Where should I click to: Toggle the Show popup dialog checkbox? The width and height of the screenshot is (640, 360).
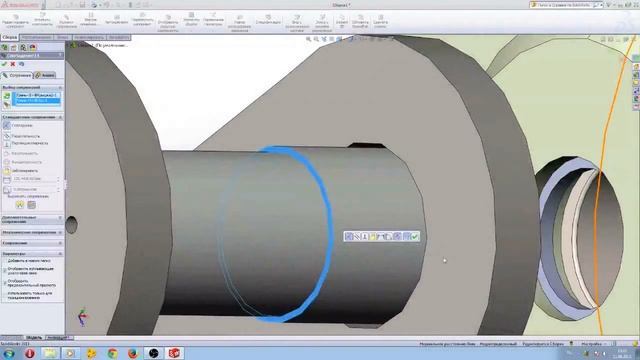tap(4, 271)
